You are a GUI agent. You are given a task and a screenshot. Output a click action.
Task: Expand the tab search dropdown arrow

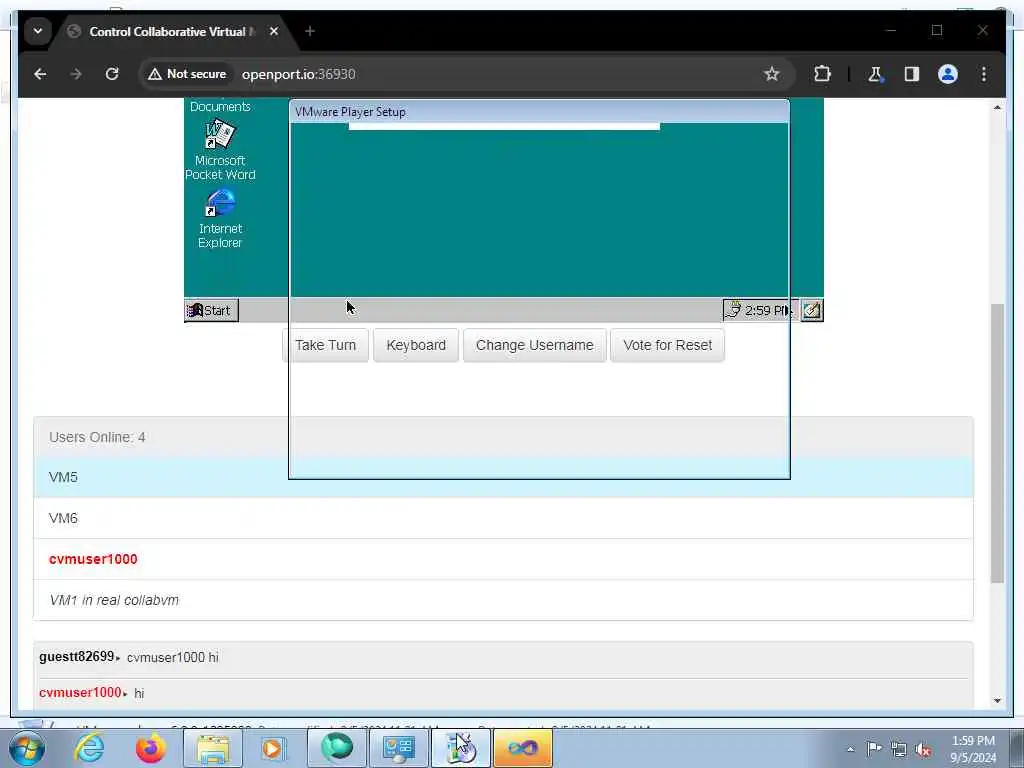click(38, 31)
